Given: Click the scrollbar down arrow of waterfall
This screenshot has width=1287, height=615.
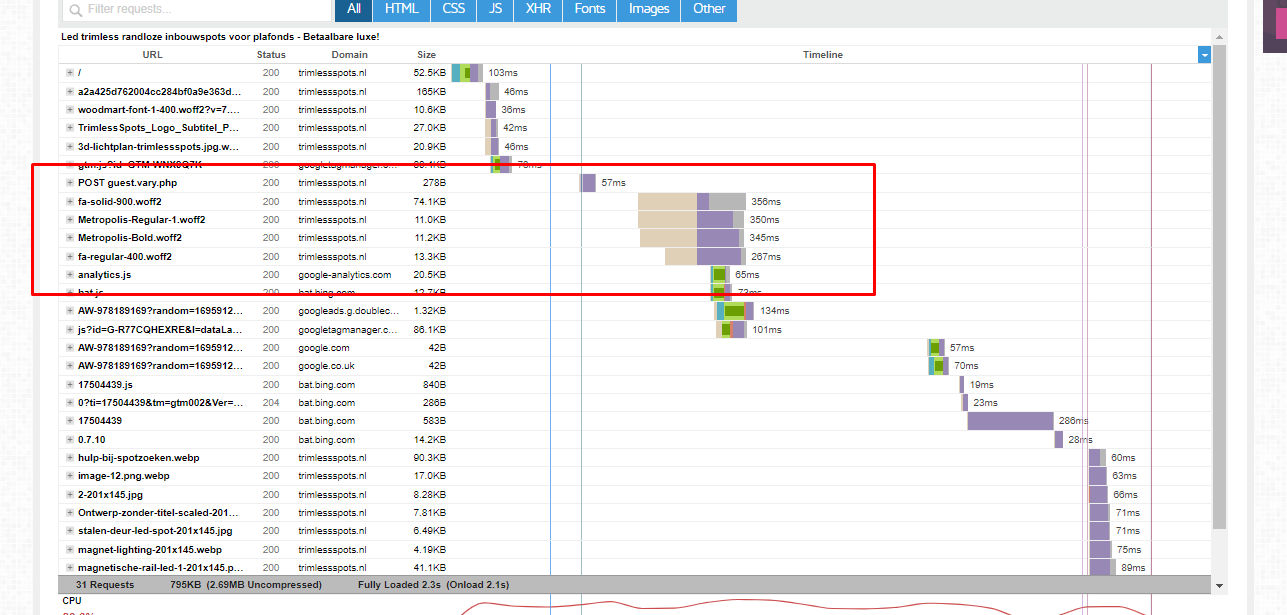Looking at the screenshot, I should pos(1219,585).
